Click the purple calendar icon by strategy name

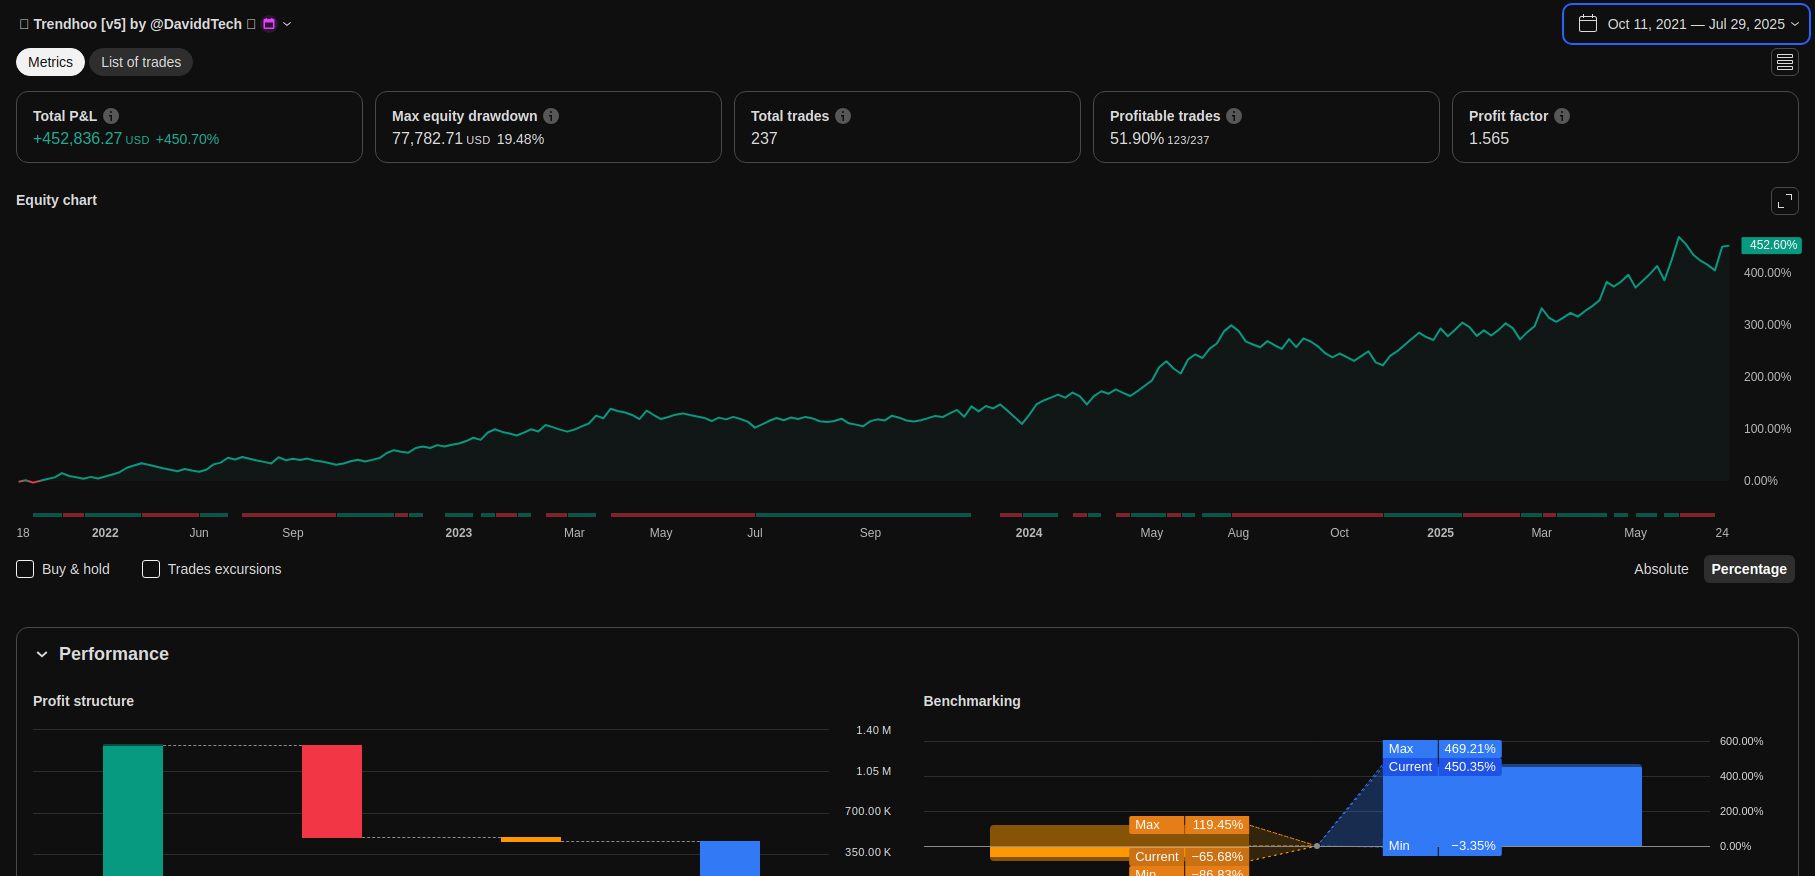point(269,24)
